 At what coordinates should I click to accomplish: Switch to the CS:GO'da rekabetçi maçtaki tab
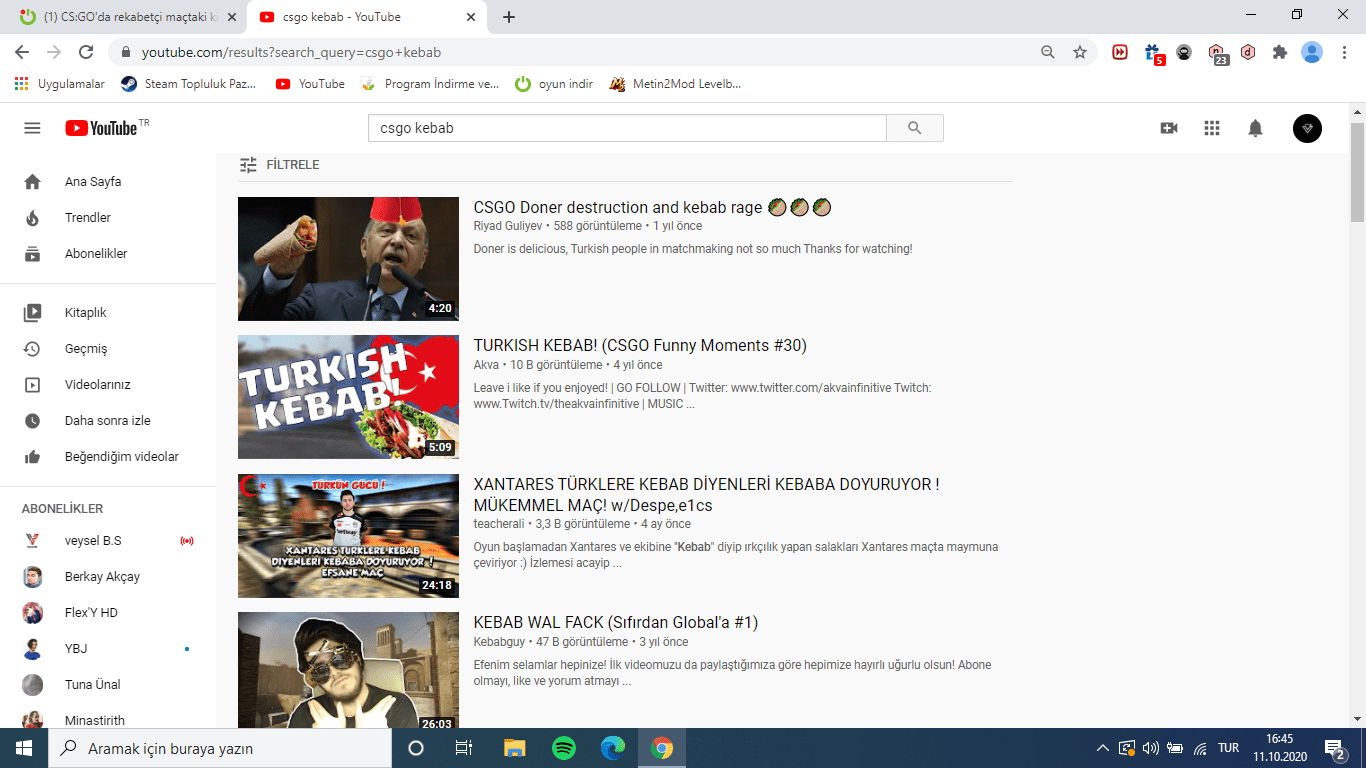[126, 17]
